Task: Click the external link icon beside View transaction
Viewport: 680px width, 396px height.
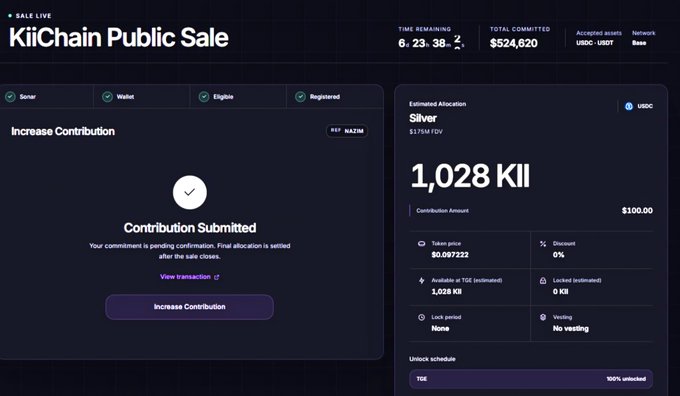Action: pyautogui.click(x=216, y=277)
